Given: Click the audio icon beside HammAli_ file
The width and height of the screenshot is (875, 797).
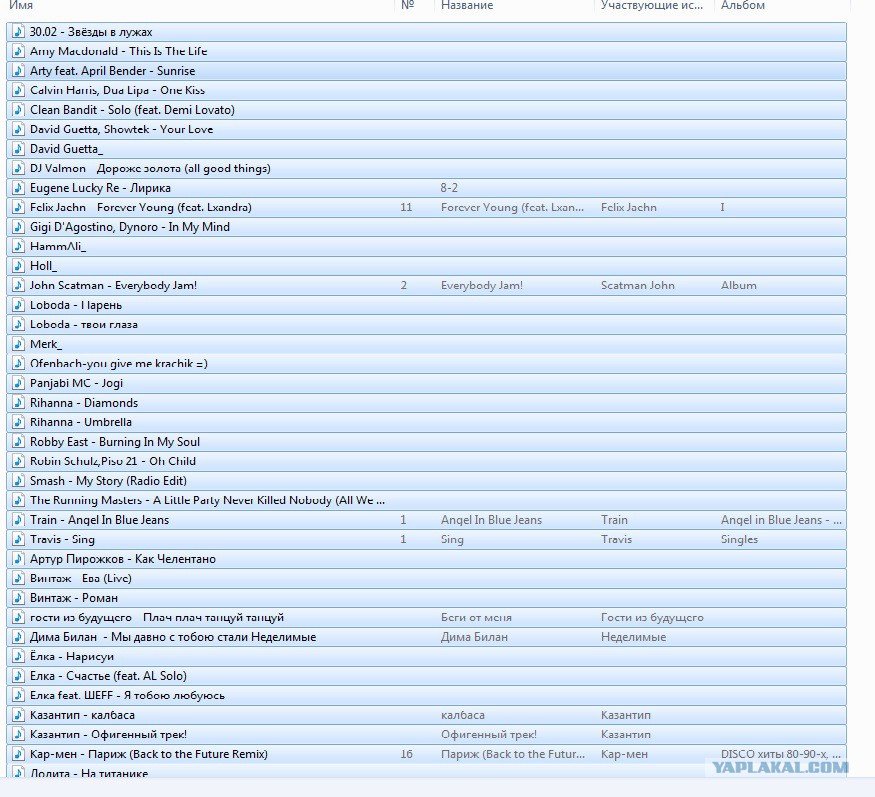Looking at the screenshot, I should coord(18,247).
